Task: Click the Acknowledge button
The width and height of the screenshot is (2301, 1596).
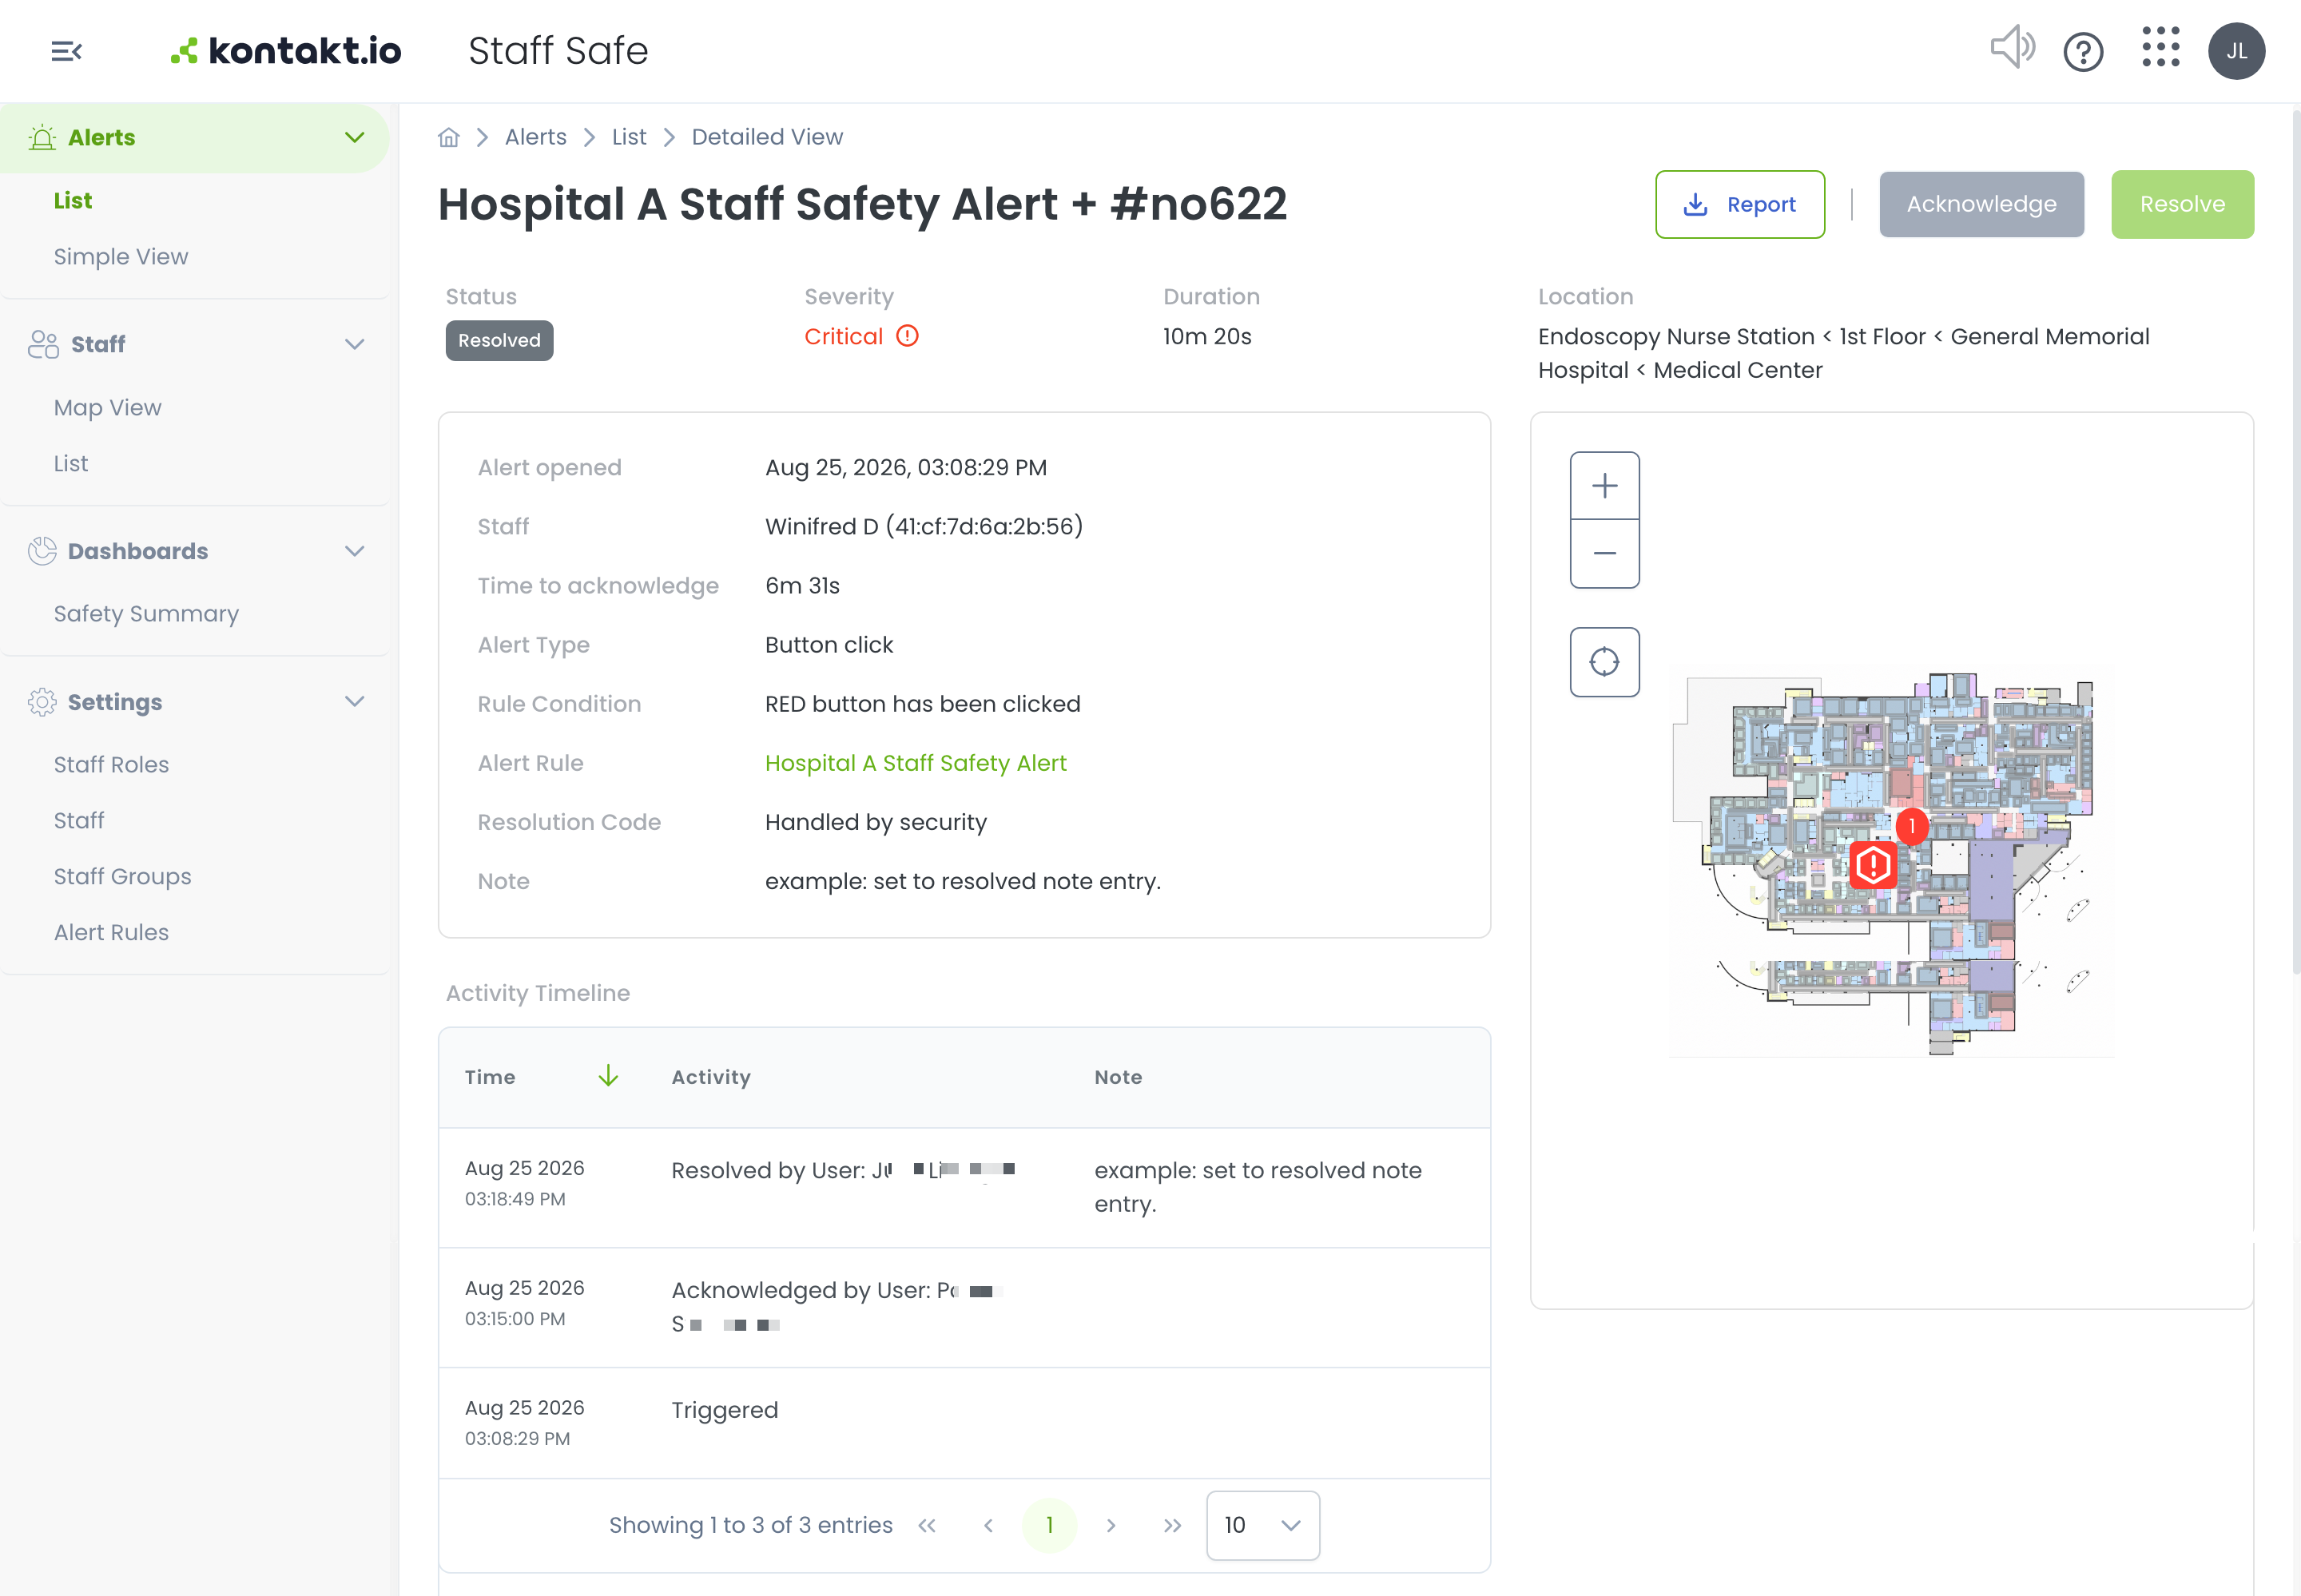Action: tap(1981, 204)
